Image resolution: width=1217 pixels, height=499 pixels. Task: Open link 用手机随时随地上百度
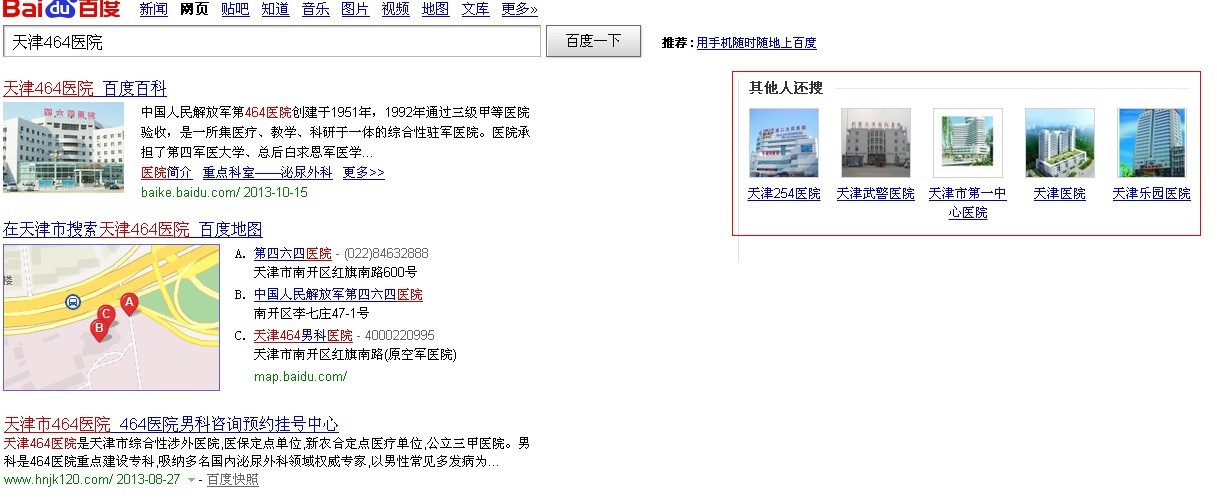[756, 43]
